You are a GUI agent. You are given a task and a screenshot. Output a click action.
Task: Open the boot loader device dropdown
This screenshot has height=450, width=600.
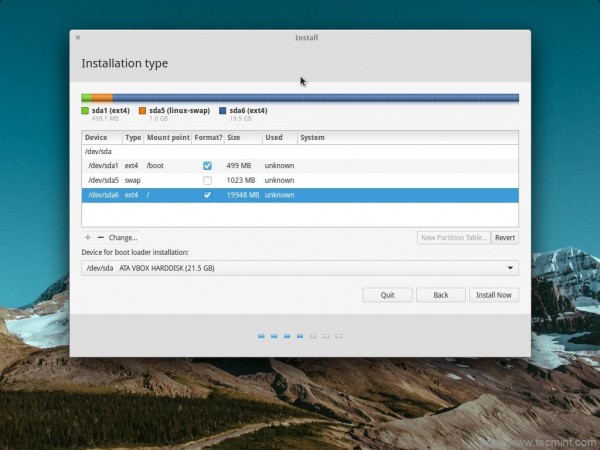(x=300, y=268)
